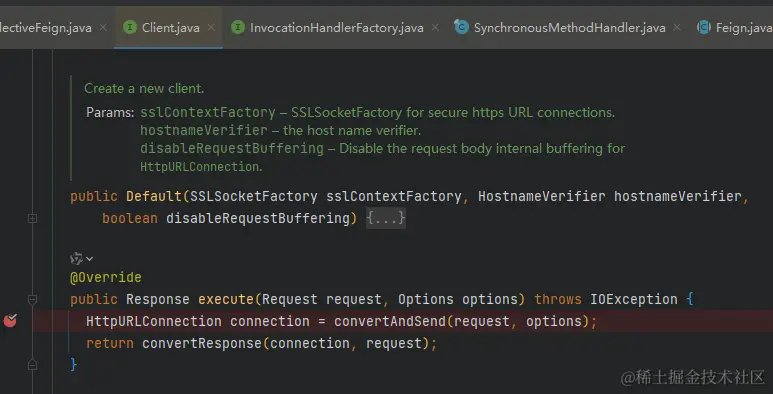Image resolution: width=773 pixels, height=394 pixels.
Task: Click the execute method name
Action: (226, 299)
